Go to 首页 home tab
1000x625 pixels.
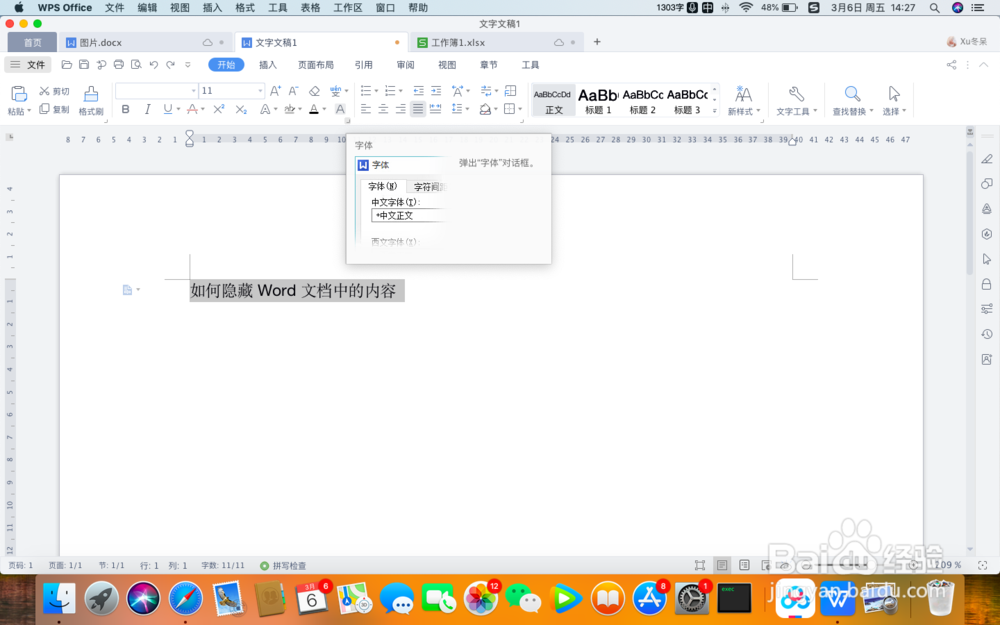pyautogui.click(x=33, y=42)
